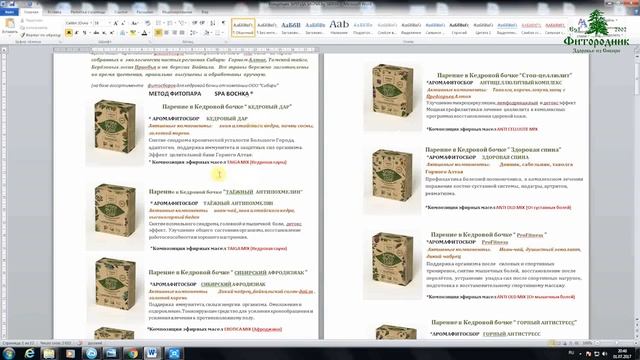Click the Clear Formatting eraser icon
This screenshot has height=360, width=640.
point(148,23)
